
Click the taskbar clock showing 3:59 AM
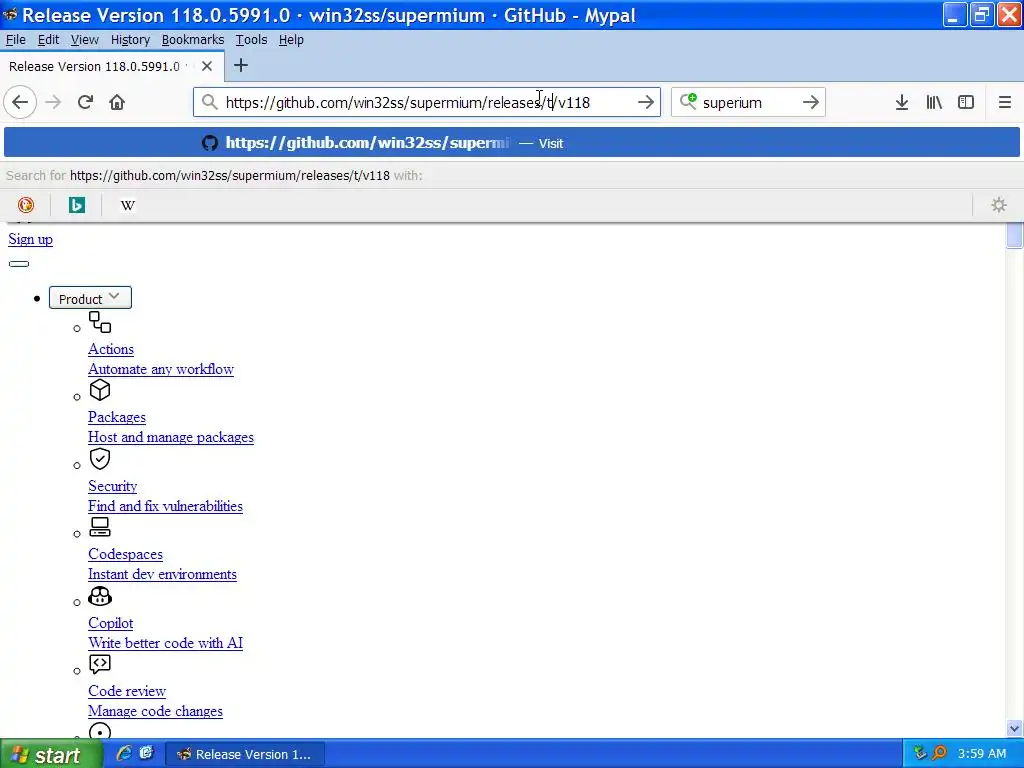[982, 754]
